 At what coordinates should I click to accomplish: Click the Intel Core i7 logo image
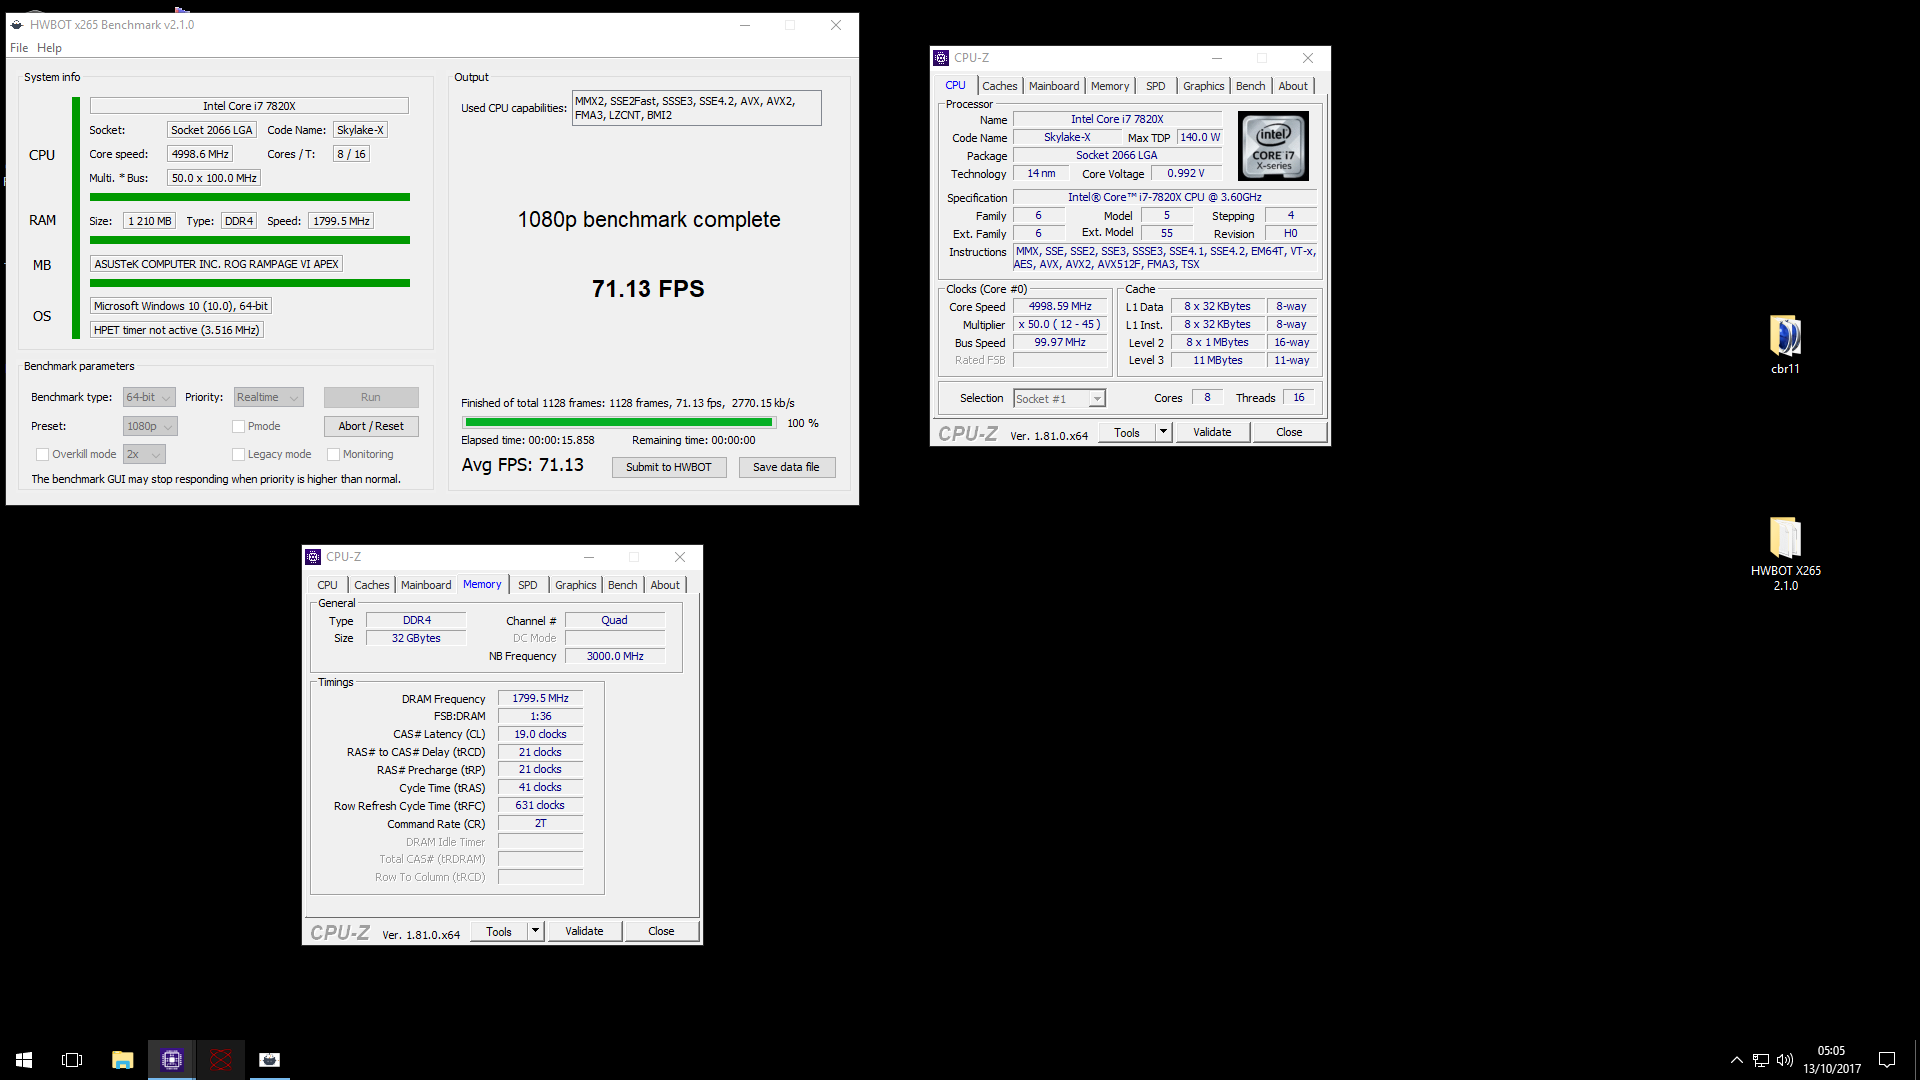(1273, 146)
